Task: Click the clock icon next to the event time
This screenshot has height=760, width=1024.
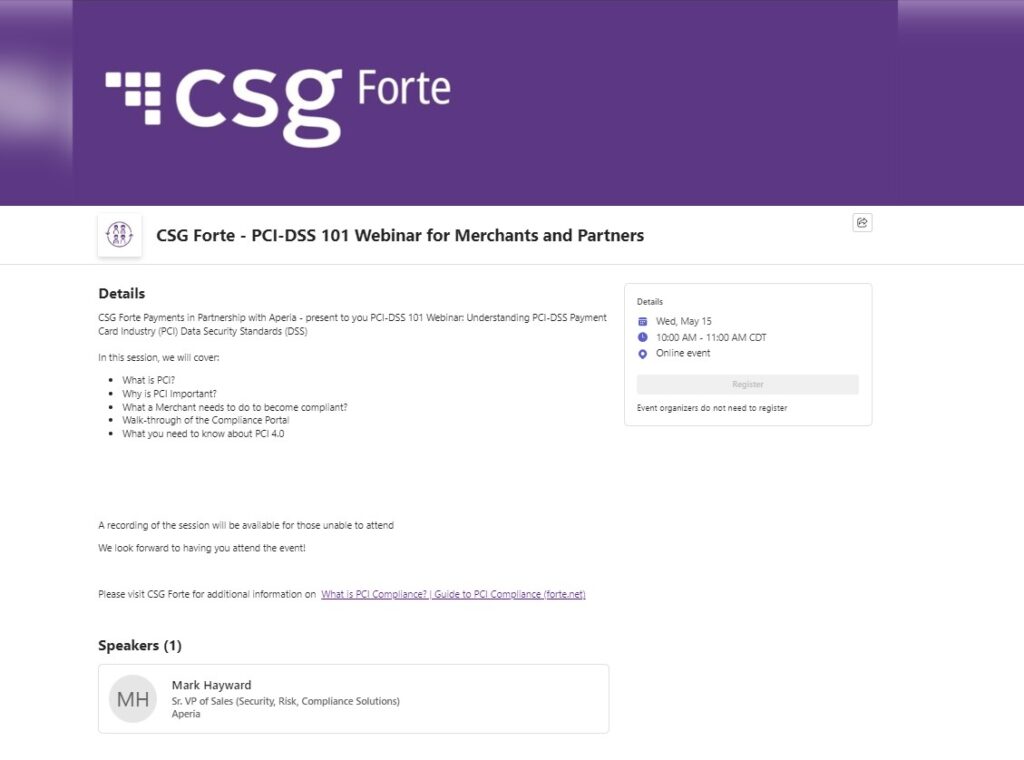Action: point(643,337)
